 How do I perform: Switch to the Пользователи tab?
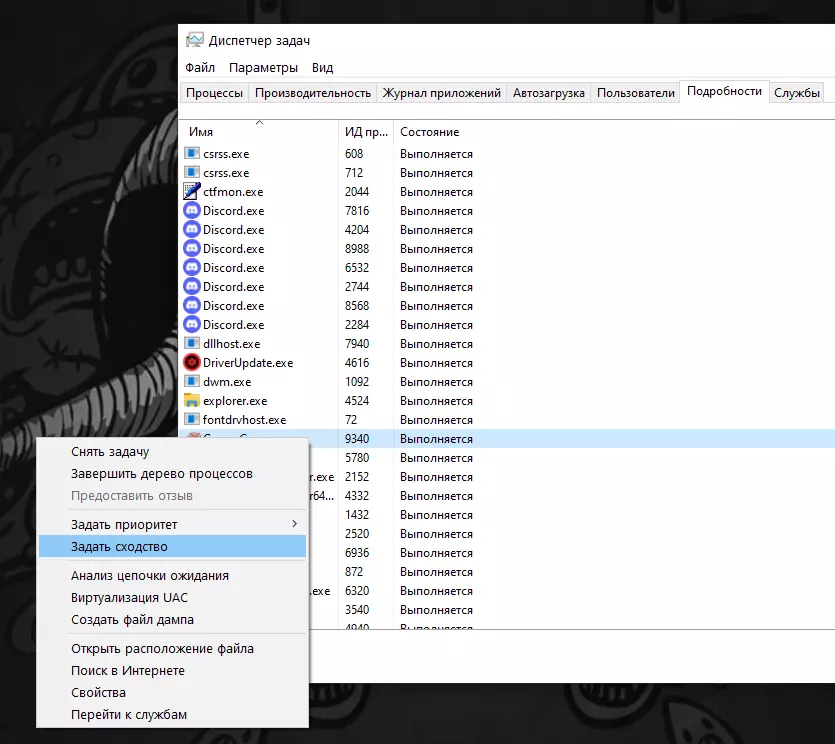[635, 93]
